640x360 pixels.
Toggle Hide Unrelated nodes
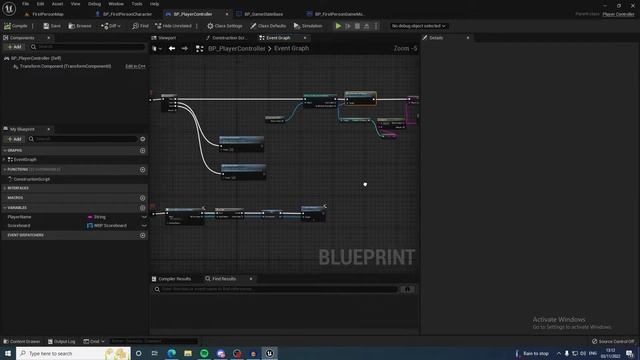(x=173, y=26)
